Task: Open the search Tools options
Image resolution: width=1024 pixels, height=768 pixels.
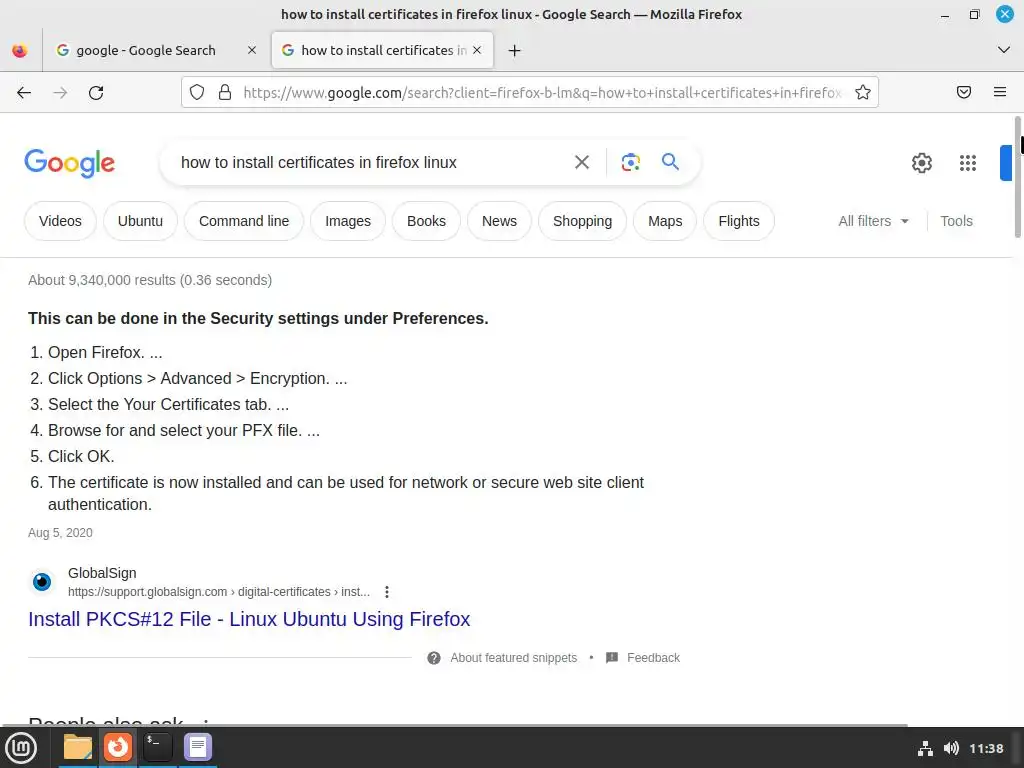Action: 956,221
